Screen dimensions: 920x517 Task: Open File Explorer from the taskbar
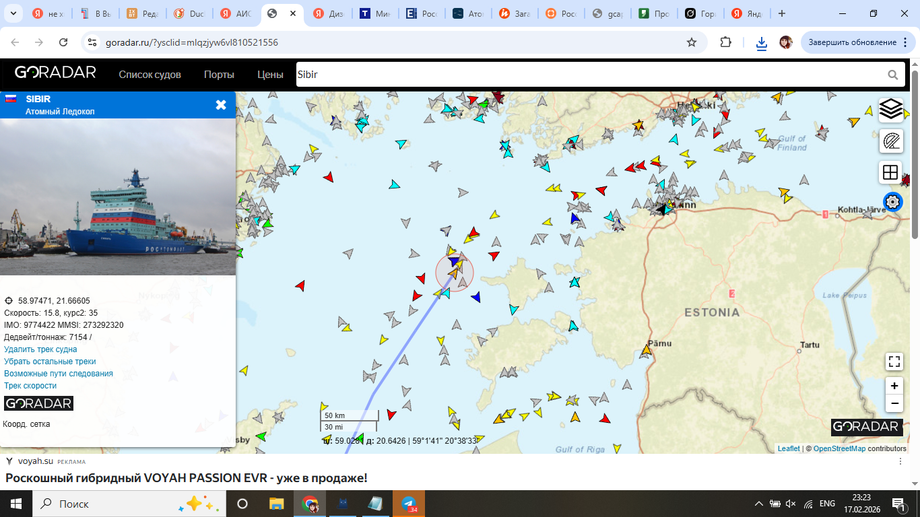click(x=276, y=504)
